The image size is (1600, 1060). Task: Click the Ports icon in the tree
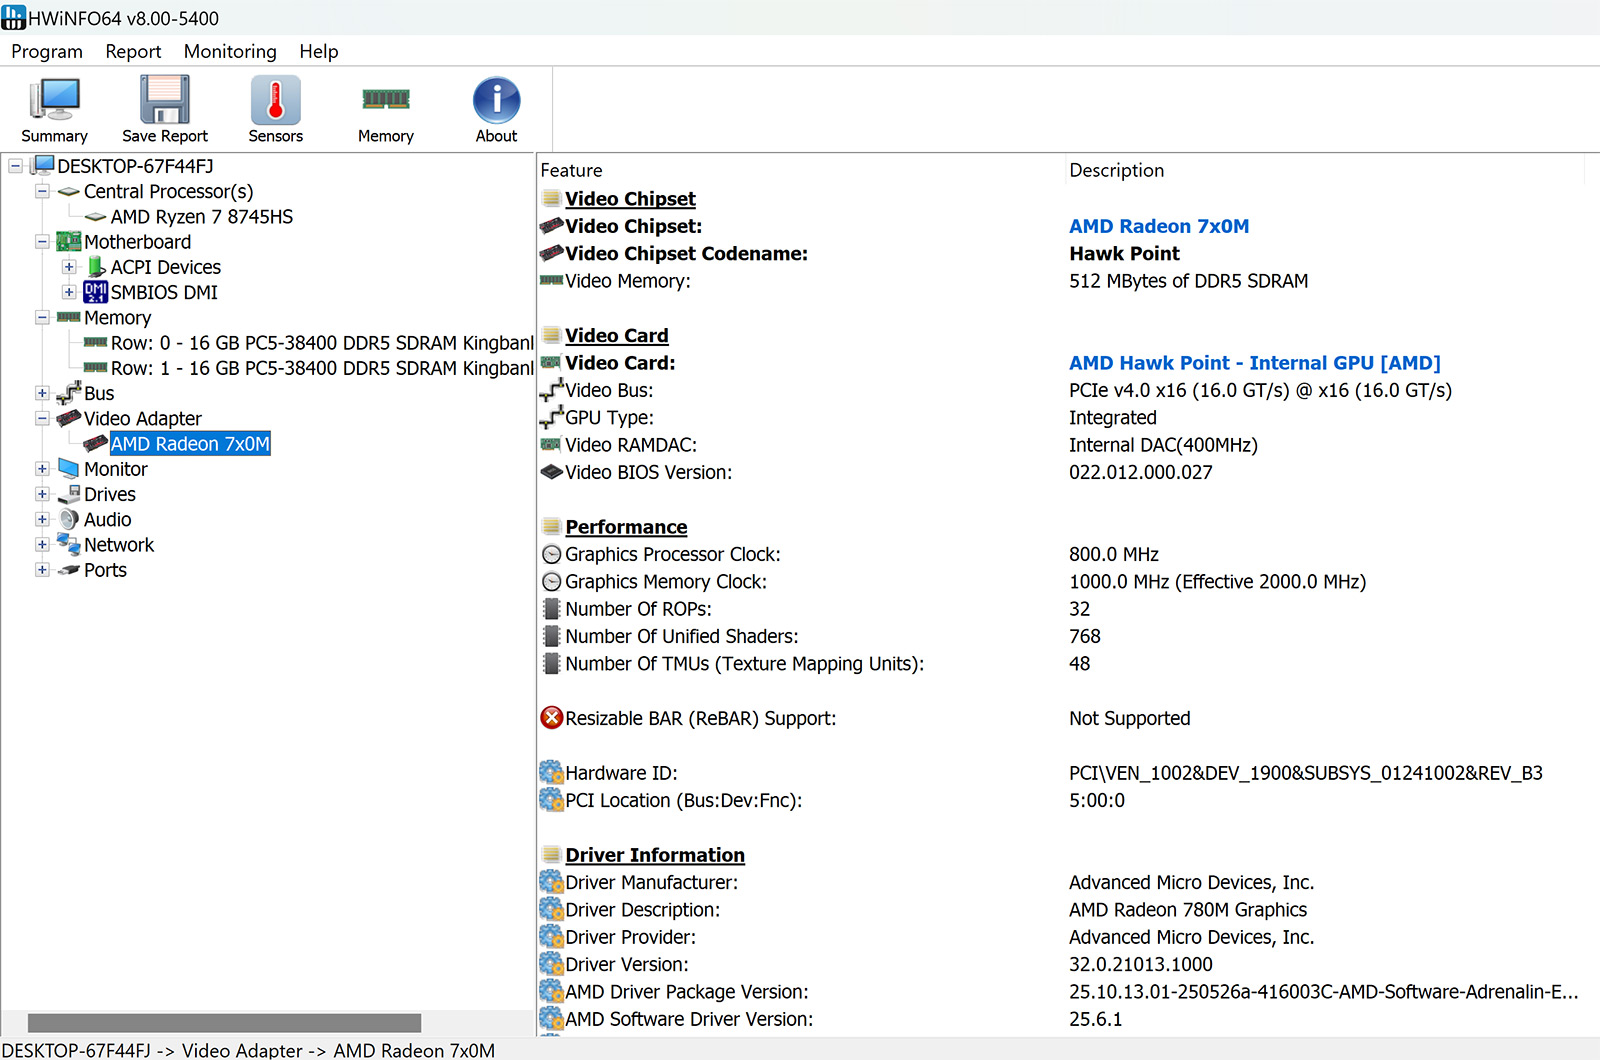[69, 570]
